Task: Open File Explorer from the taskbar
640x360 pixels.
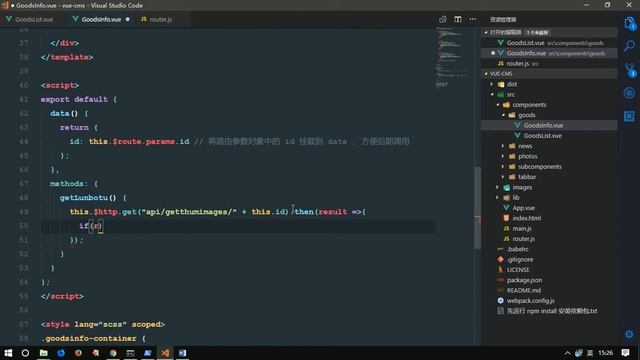Action: pyautogui.click(x=43, y=353)
